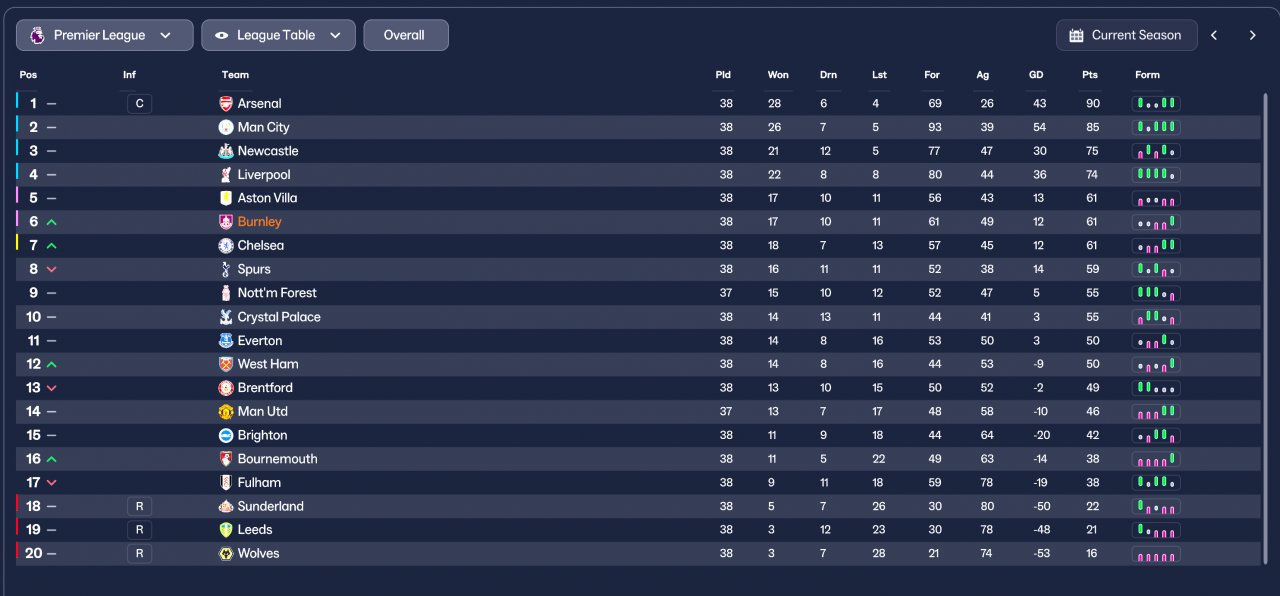
Task: Click the champion 'C' info badge for Arsenal
Action: (x=139, y=103)
